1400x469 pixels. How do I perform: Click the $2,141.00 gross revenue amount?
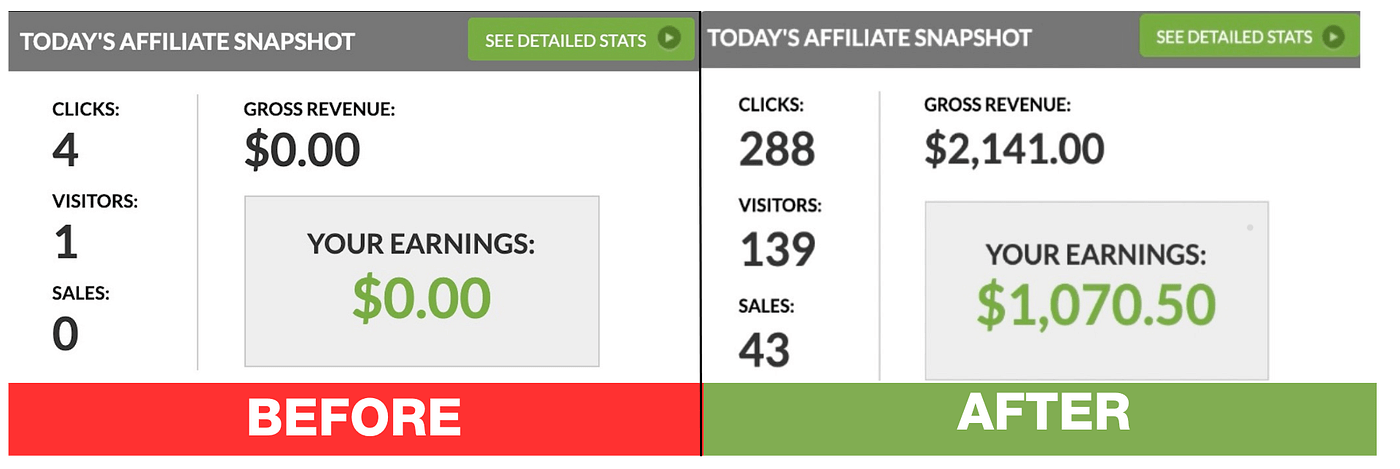(1014, 149)
